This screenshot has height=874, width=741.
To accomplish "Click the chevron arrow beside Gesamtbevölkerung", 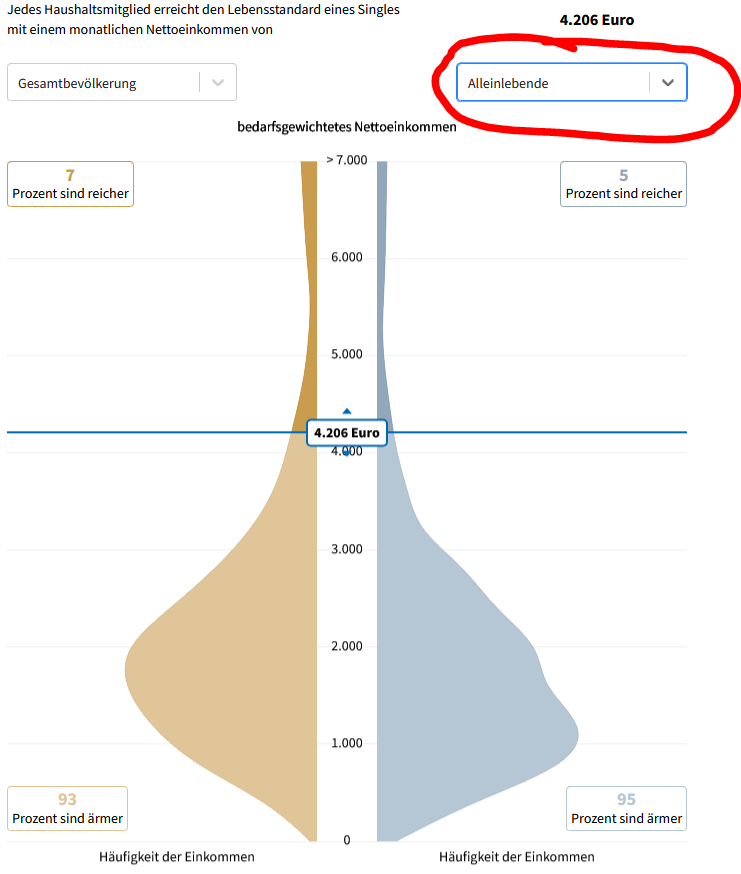I will point(219,83).
